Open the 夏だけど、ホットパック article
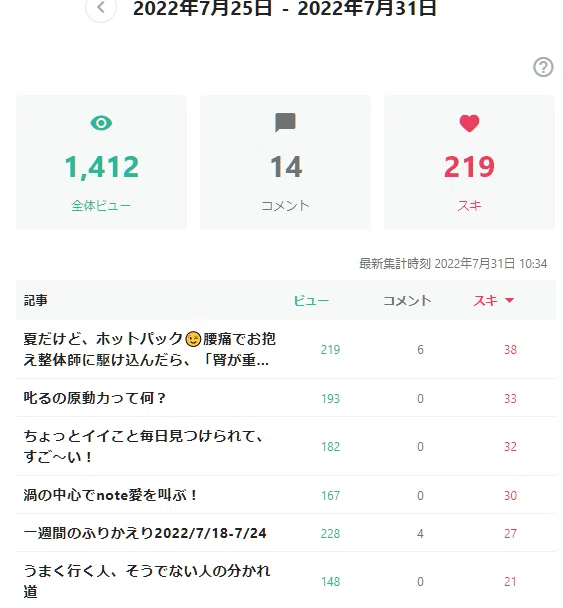 point(150,350)
